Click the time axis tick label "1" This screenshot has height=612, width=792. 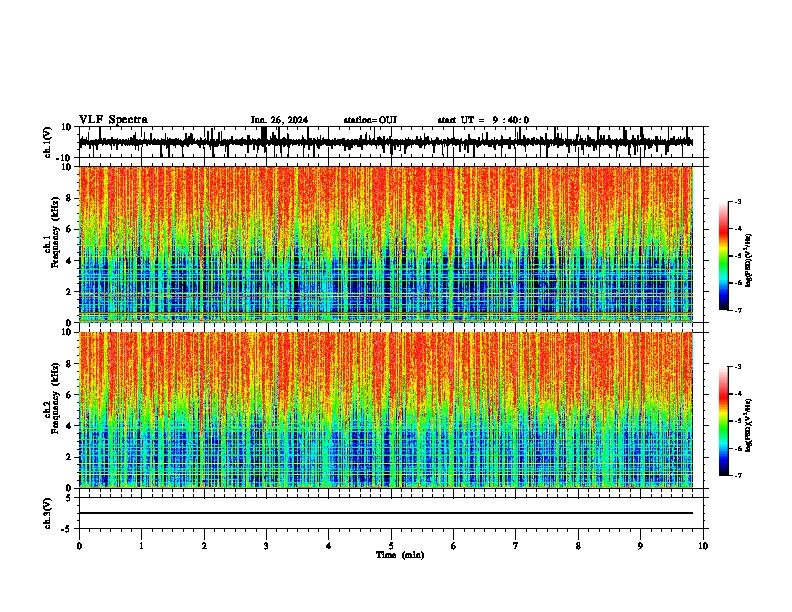141,546
